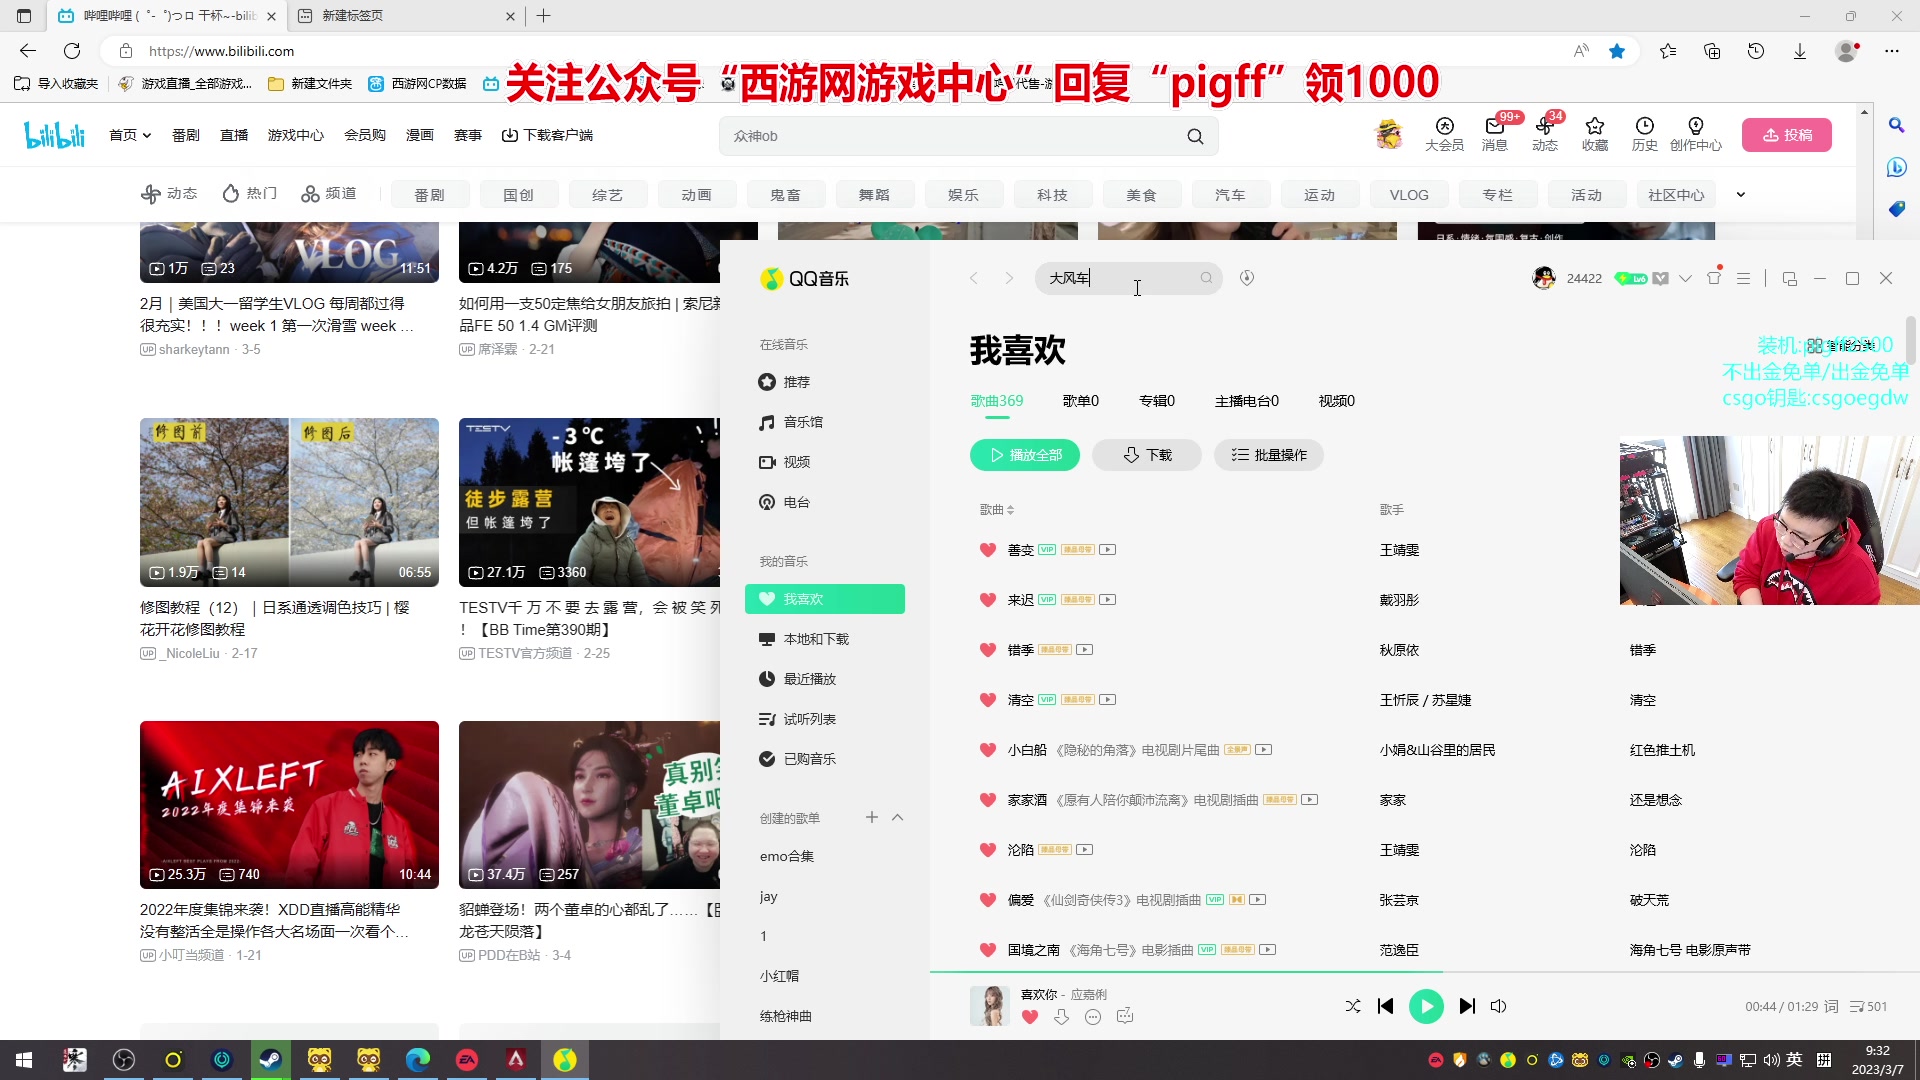The image size is (1920, 1080).
Task: Skip to next track in QQ Music
Action: click(1467, 1006)
